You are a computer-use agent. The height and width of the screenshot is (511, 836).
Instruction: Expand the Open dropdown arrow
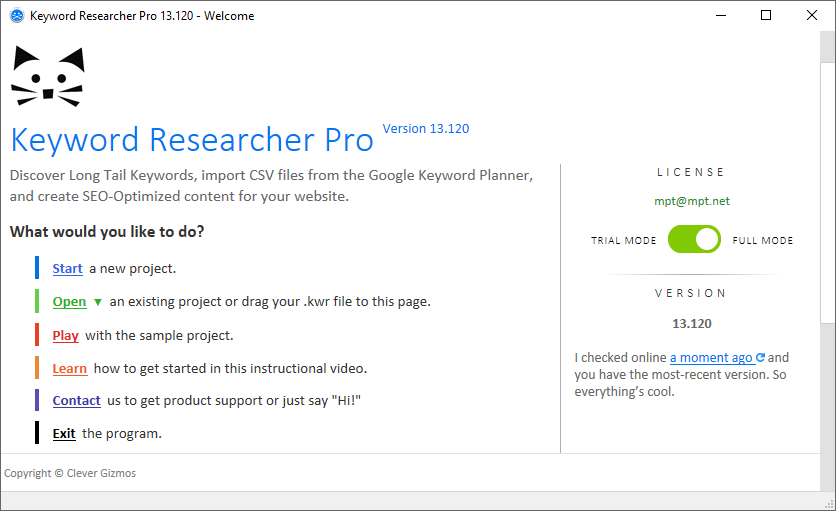pos(98,302)
